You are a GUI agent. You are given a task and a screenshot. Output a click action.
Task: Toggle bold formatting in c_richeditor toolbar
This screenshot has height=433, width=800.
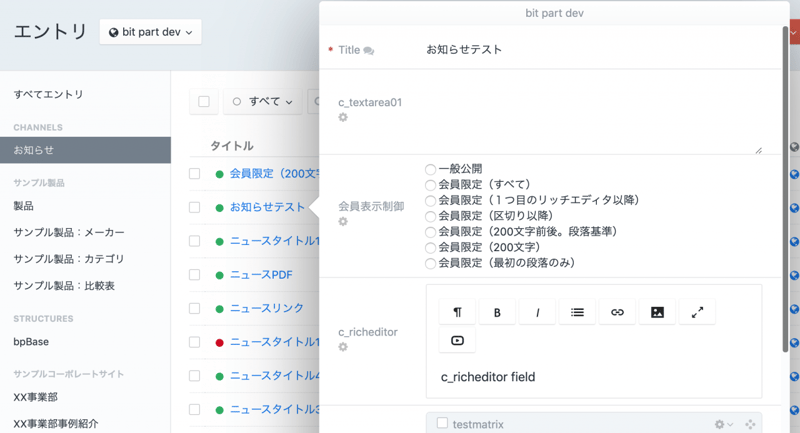[497, 312]
